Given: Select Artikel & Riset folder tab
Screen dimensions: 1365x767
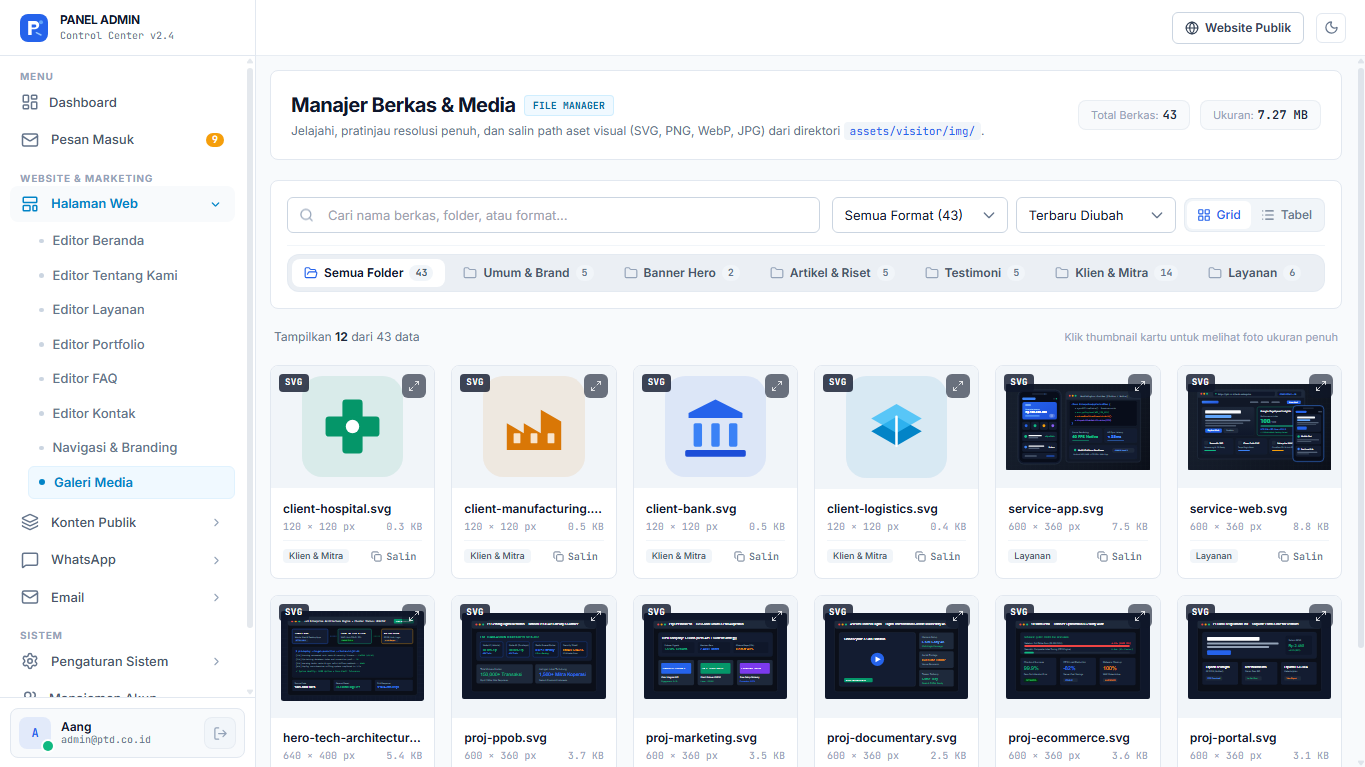Looking at the screenshot, I should click(x=830, y=273).
